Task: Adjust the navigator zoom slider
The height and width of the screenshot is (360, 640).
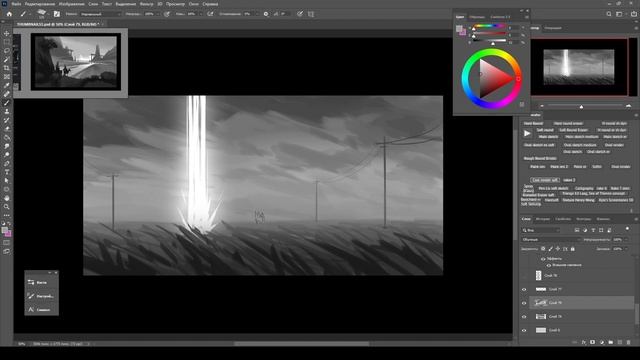Action: coord(581,106)
